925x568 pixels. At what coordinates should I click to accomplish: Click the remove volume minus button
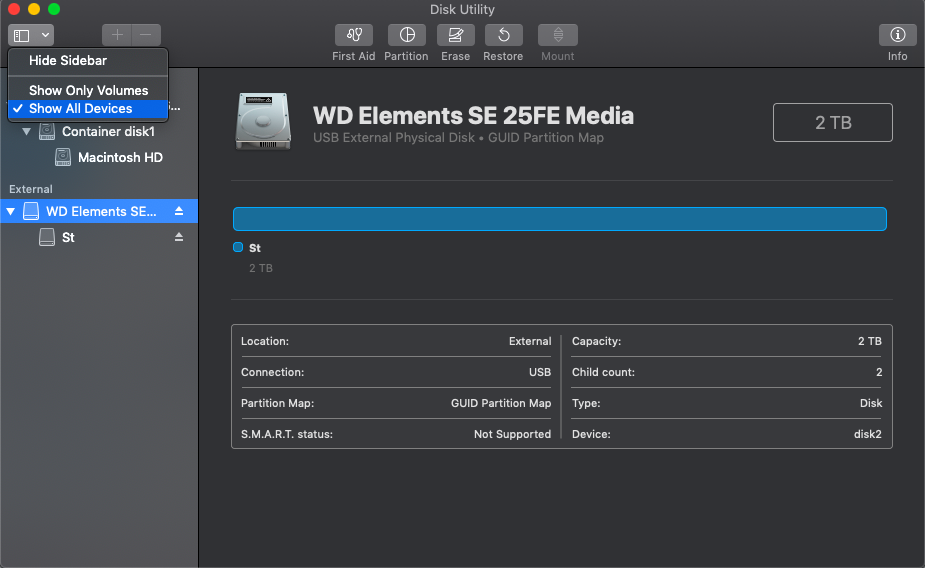tap(146, 35)
